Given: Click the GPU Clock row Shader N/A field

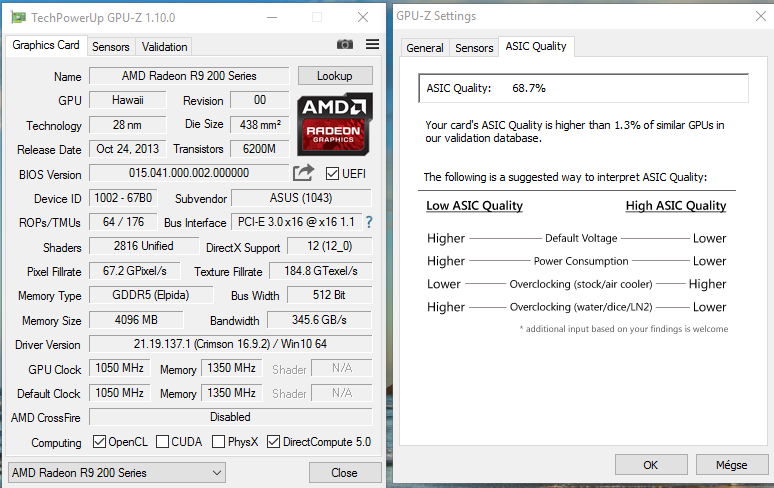Looking at the screenshot, I should pyautogui.click(x=342, y=368).
